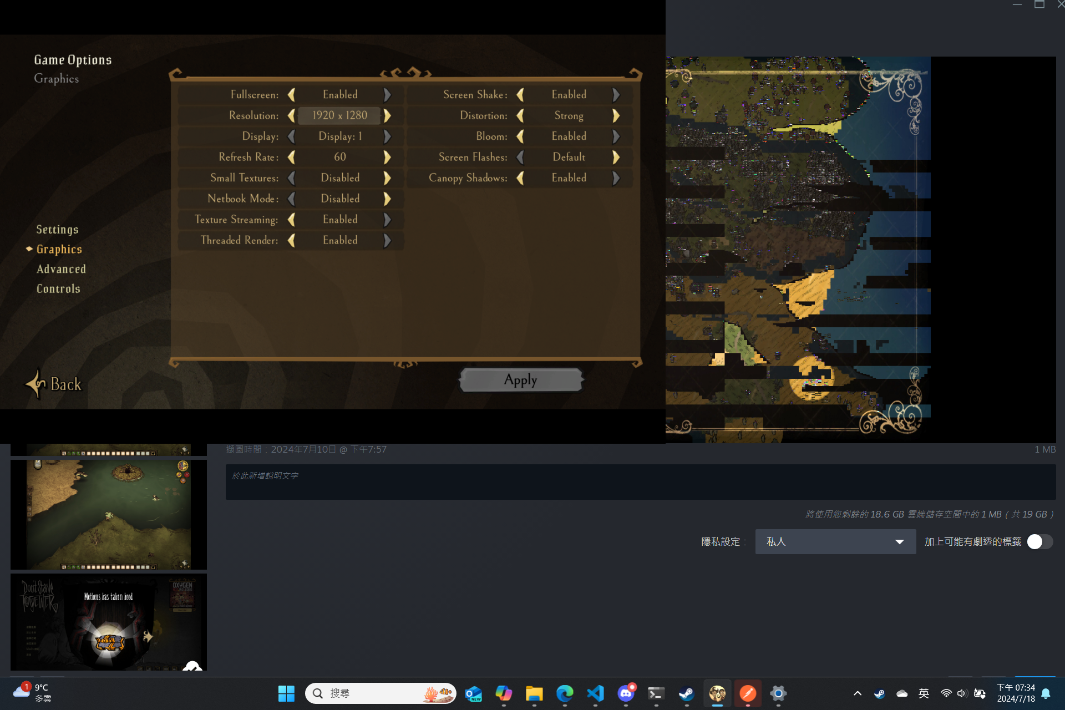Viewport: 1065px width, 710px height.
Task: Select the Don't Starve Together menu thumbnail
Action: coord(109,622)
